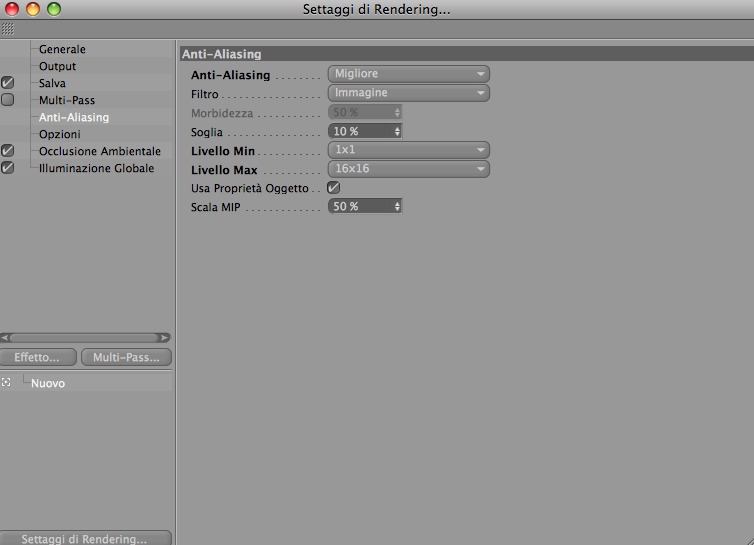The image size is (754, 545).
Task: Select the Generale section
Action: point(62,49)
